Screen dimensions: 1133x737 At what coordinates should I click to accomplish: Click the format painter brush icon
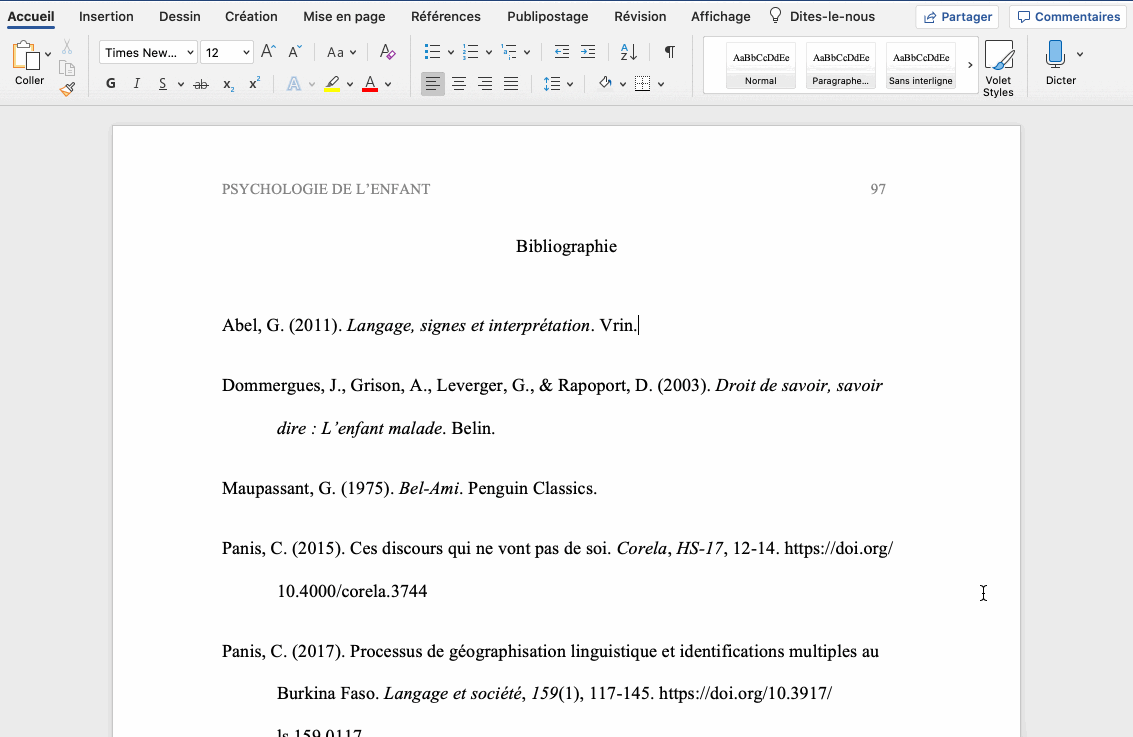tap(67, 89)
